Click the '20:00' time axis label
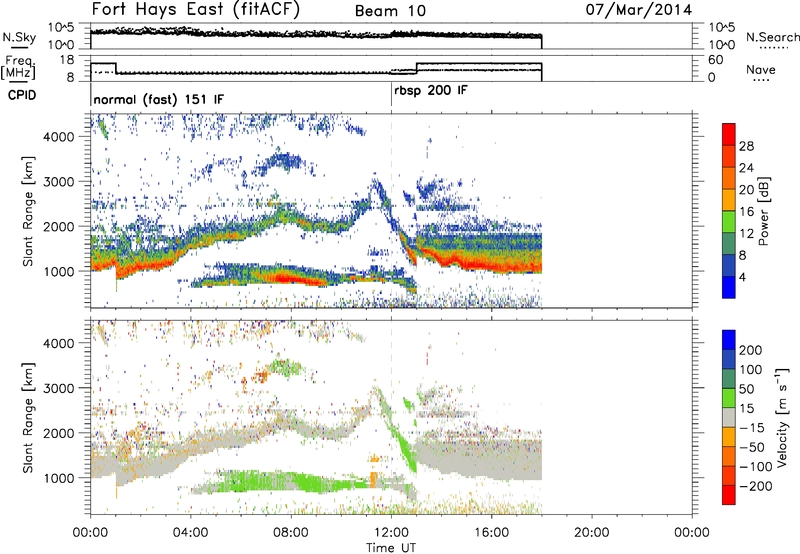The height and width of the screenshot is (554, 800). click(591, 532)
